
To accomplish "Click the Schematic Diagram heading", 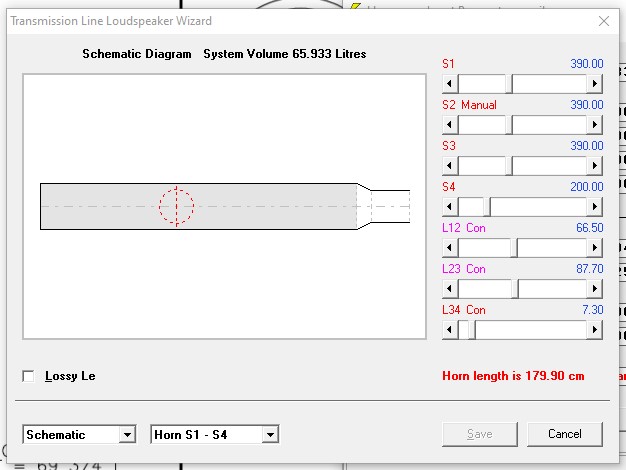I will click(137, 54).
